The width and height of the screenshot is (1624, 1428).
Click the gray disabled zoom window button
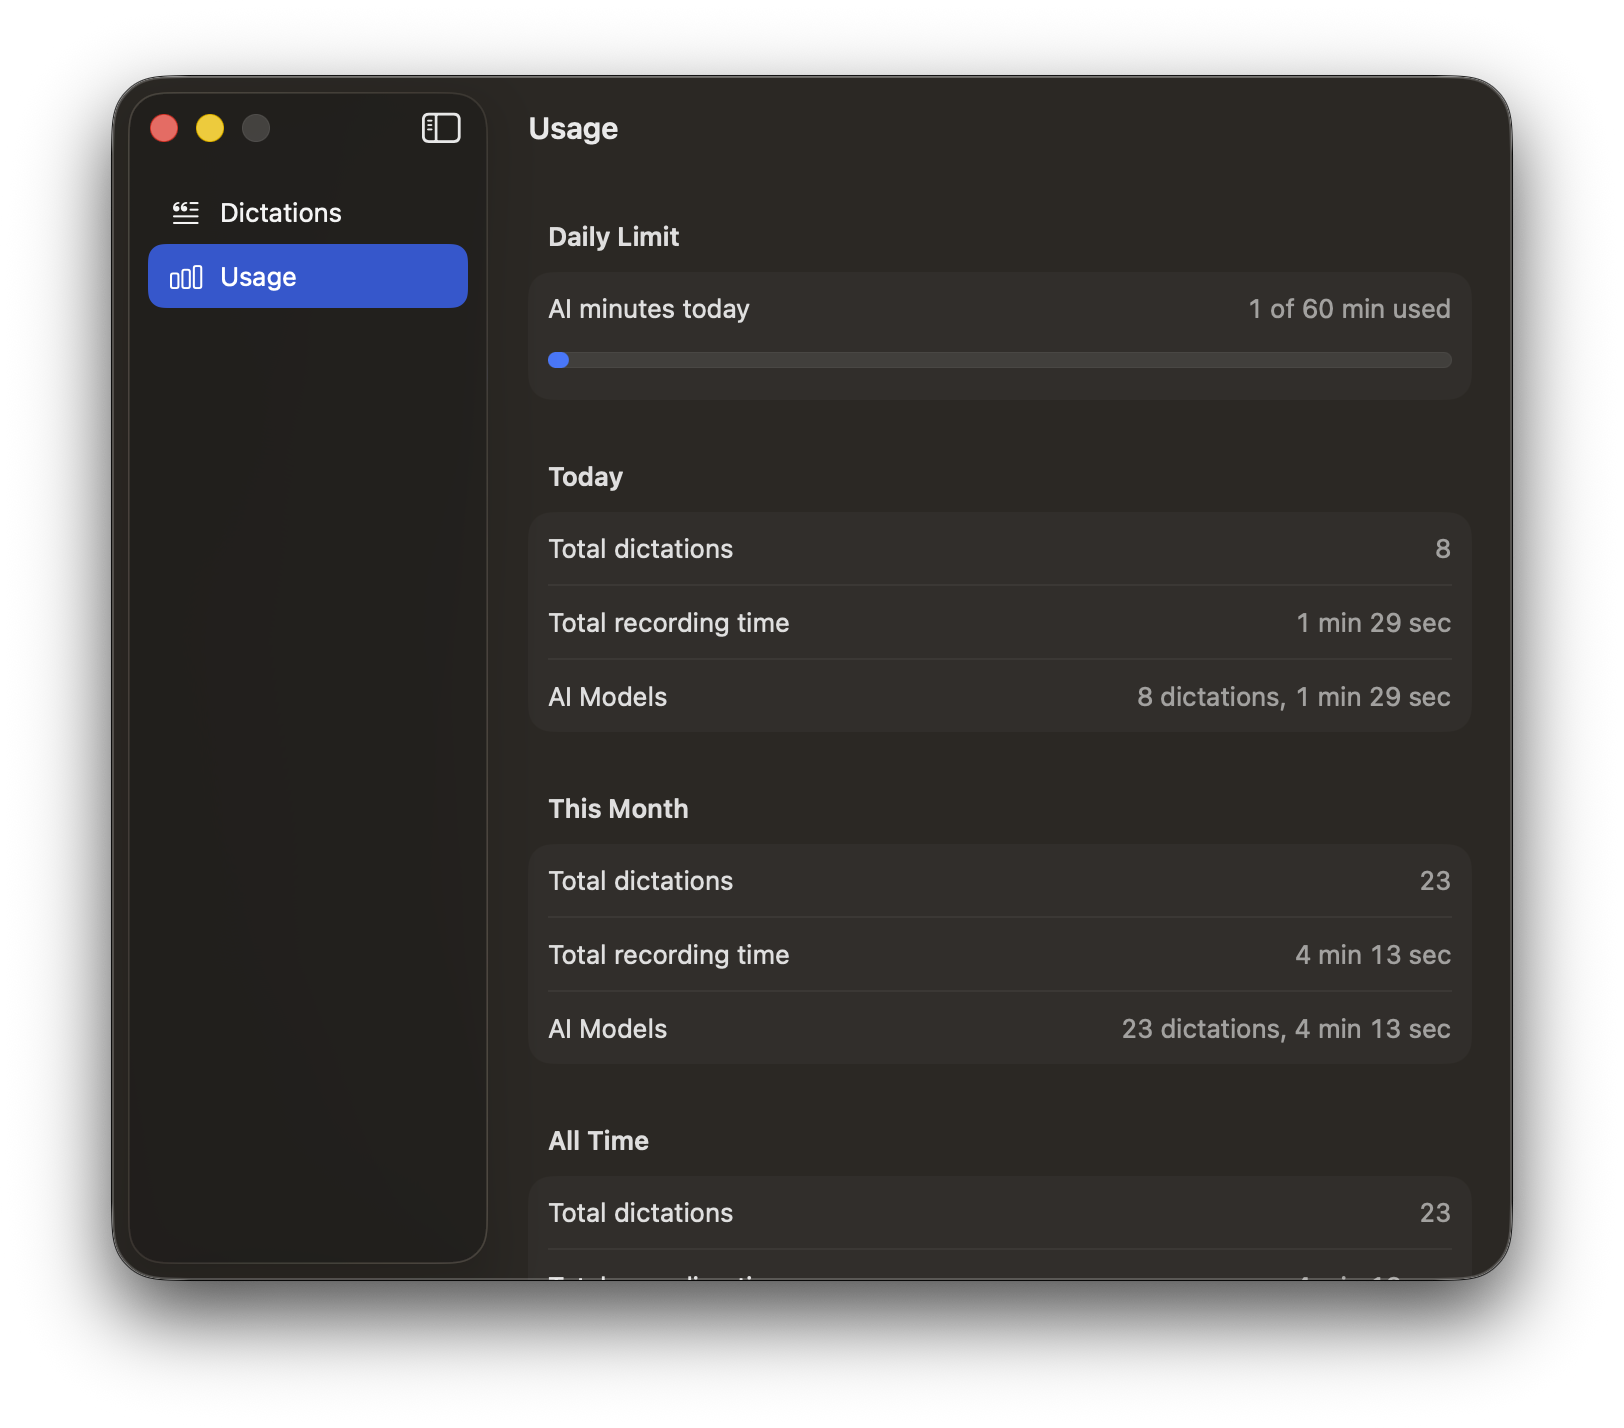click(x=256, y=128)
